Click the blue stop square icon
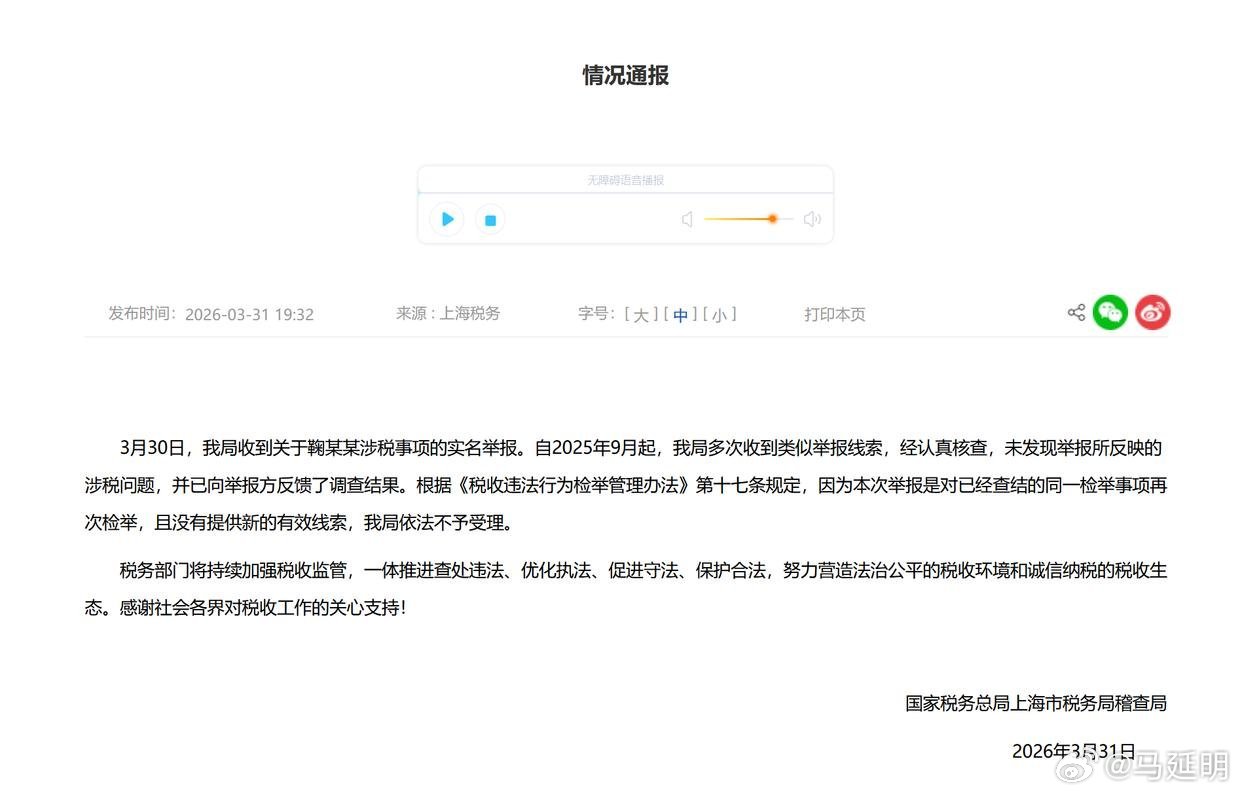The height and width of the screenshot is (795, 1242). click(490, 219)
